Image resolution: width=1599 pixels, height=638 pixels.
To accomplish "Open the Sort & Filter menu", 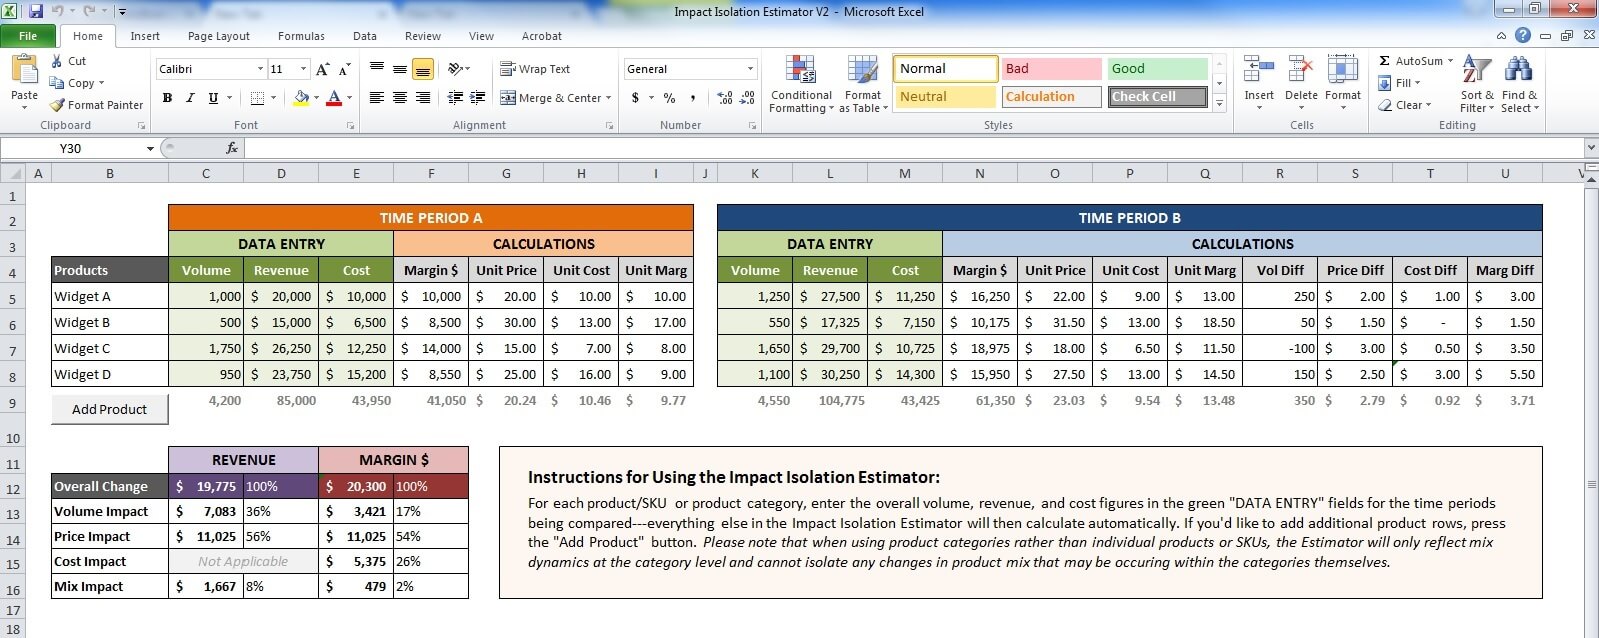I will pyautogui.click(x=1476, y=84).
